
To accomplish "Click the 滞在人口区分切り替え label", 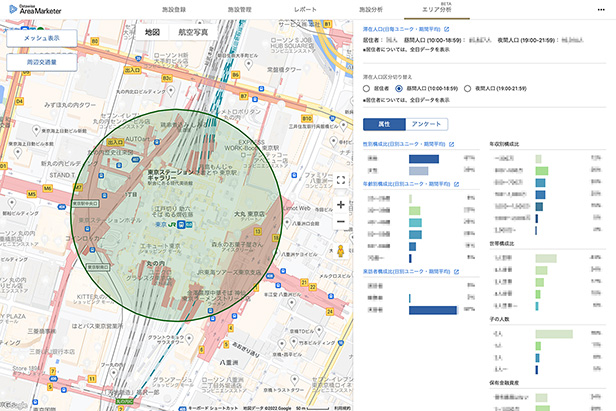I will (387, 77).
